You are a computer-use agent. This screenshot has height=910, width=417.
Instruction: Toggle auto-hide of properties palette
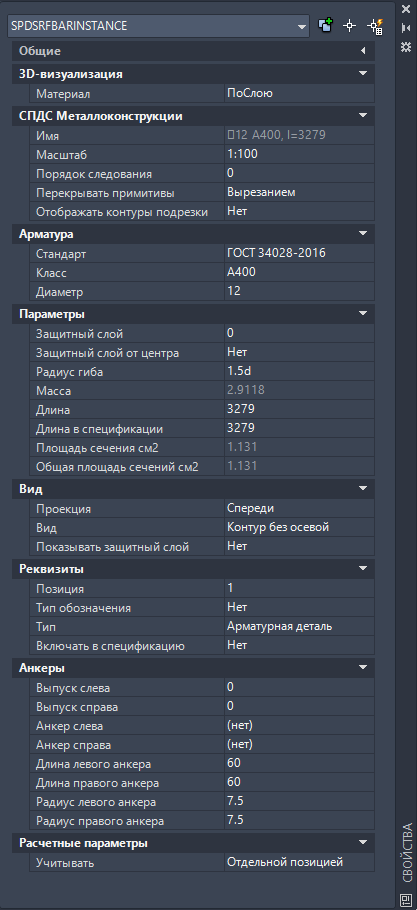(406, 28)
